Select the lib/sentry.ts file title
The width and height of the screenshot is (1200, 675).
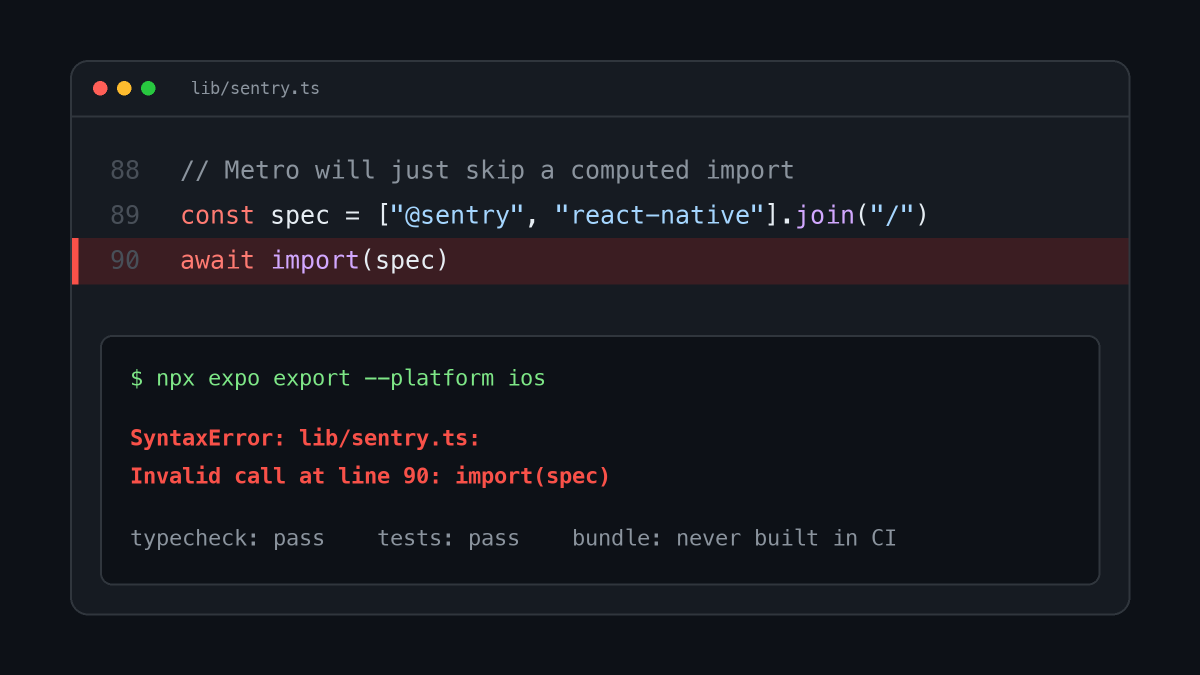click(x=255, y=88)
